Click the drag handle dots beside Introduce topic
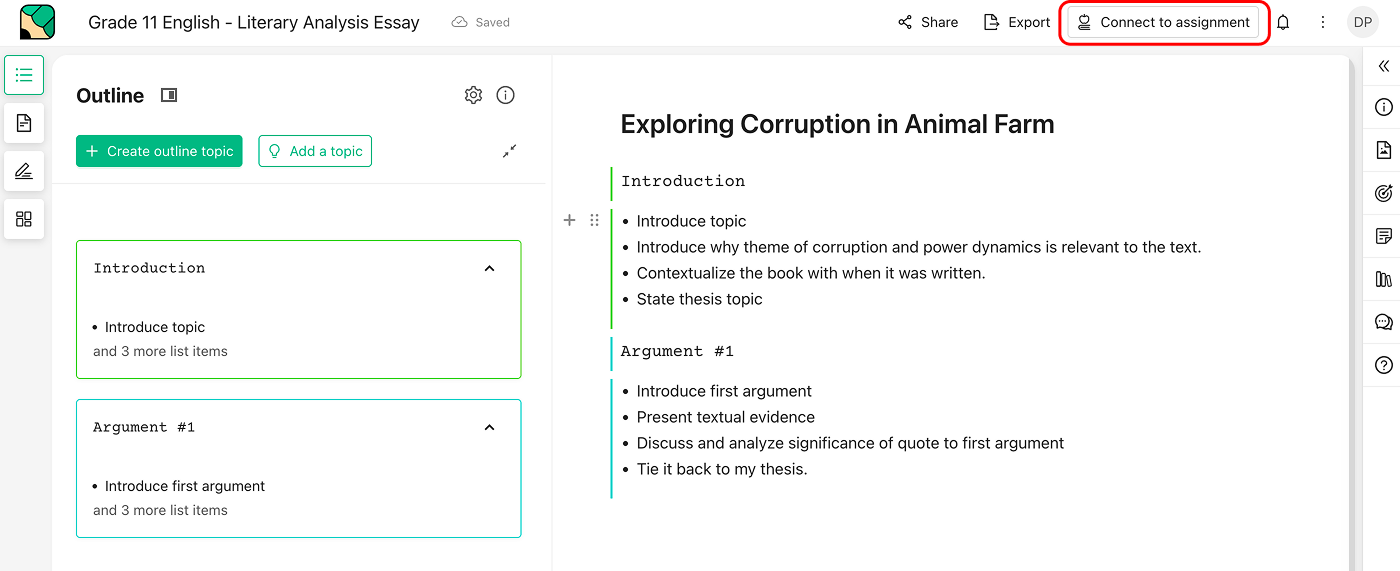Viewport: 1400px width, 571px height. pyautogui.click(x=594, y=220)
